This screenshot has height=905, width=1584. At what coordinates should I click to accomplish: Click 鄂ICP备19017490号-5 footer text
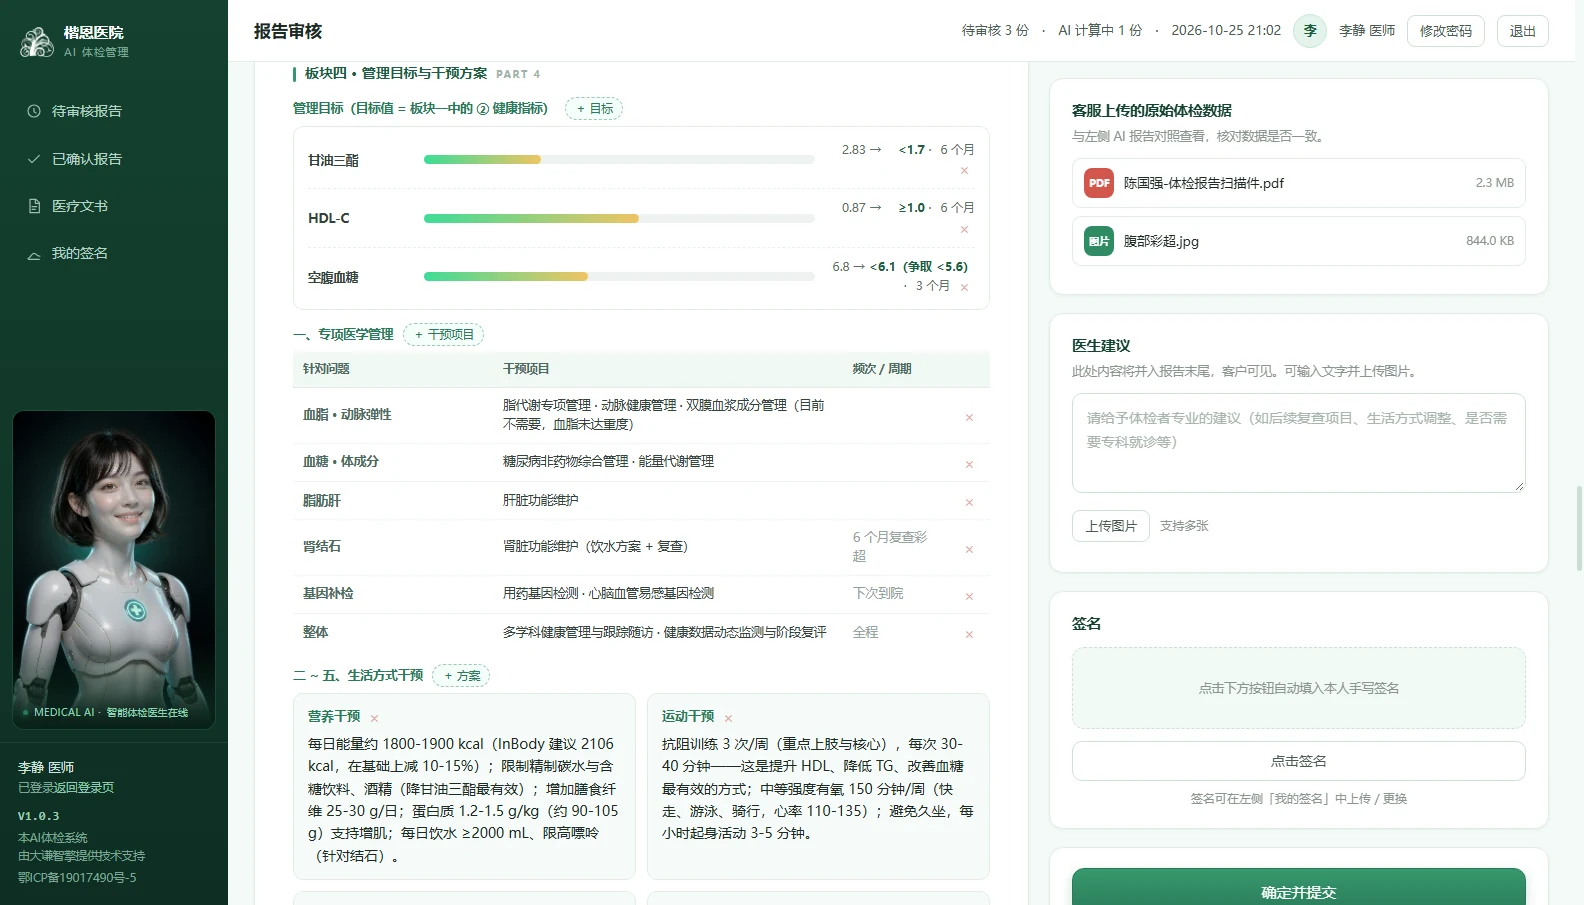pyautogui.click(x=77, y=878)
